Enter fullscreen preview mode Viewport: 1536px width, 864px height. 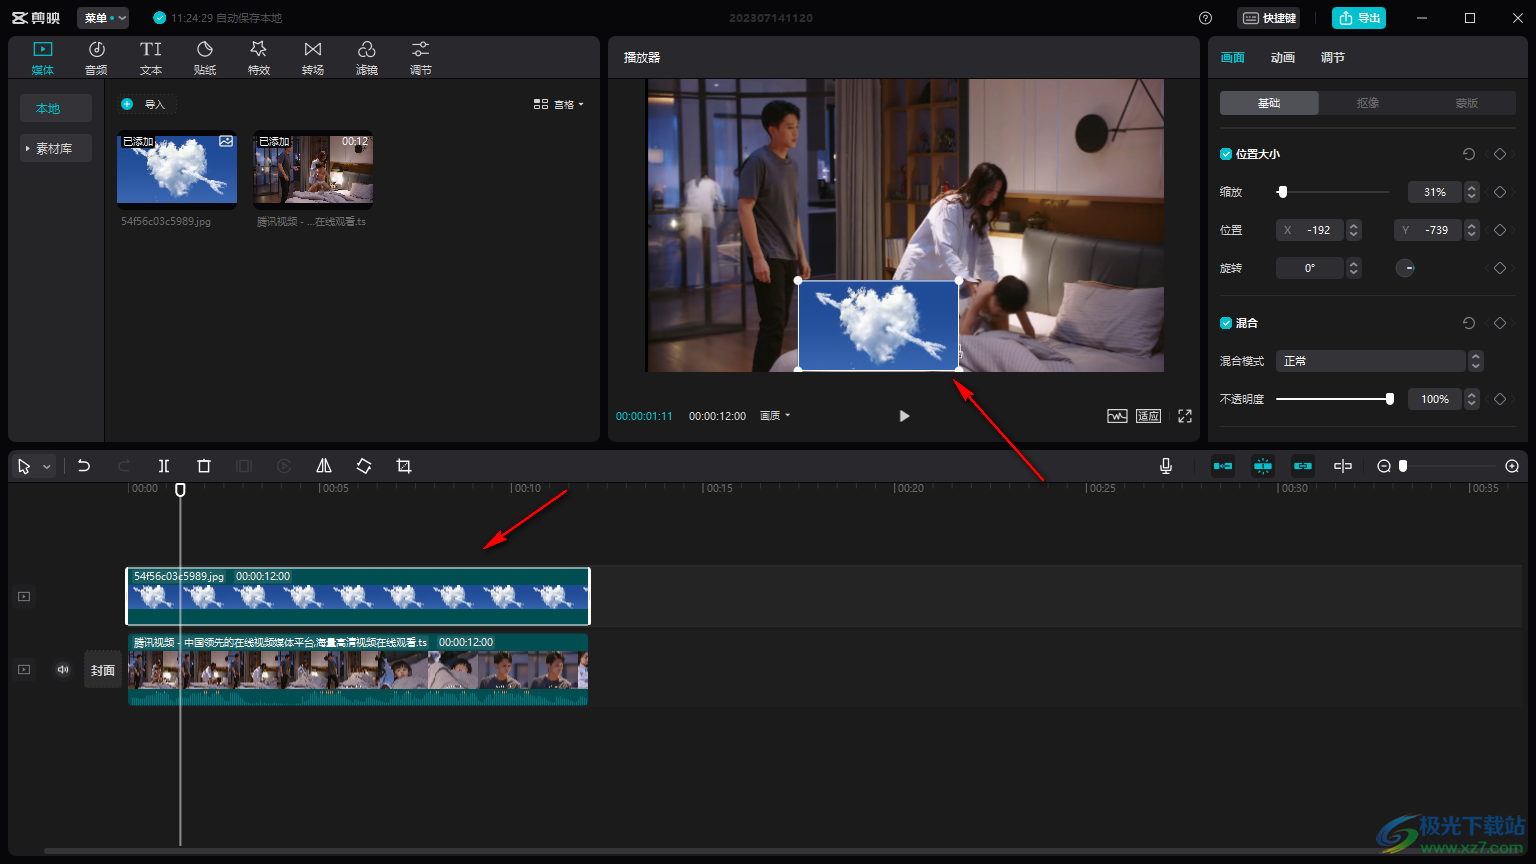1185,416
